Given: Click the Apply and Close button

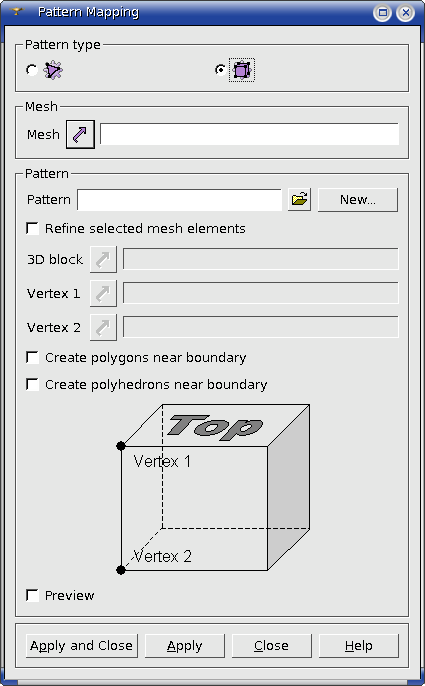Looking at the screenshot, I should (81, 646).
